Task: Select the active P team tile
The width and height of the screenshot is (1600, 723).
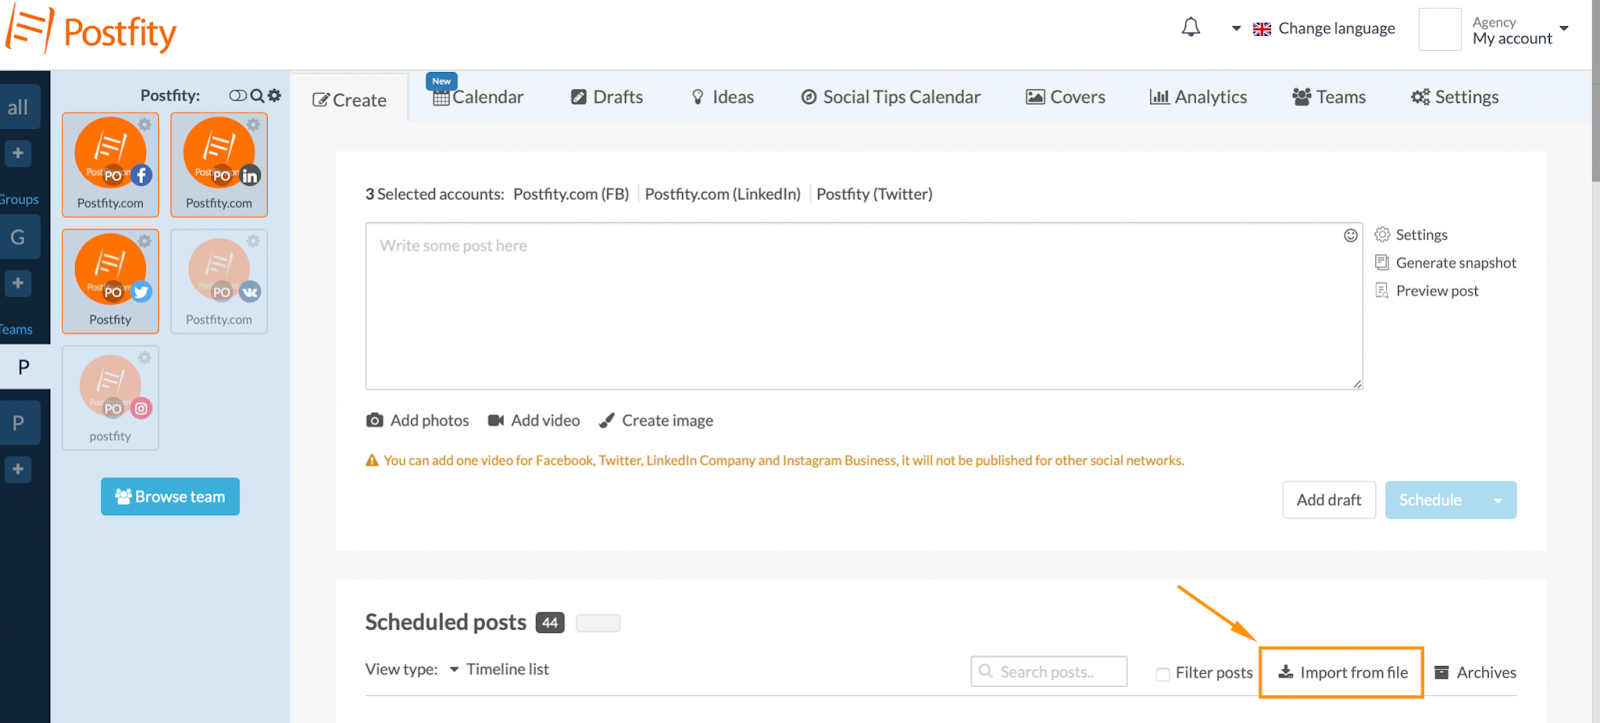Action: pyautogui.click(x=24, y=367)
